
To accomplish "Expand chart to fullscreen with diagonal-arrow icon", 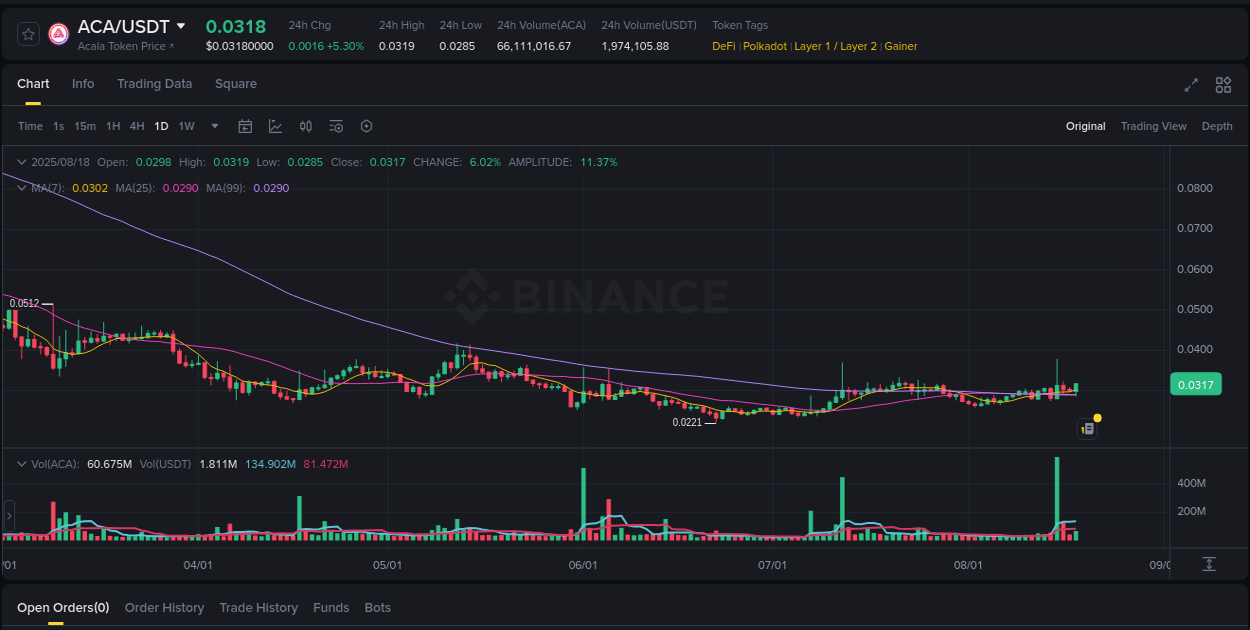I will coord(1191,85).
